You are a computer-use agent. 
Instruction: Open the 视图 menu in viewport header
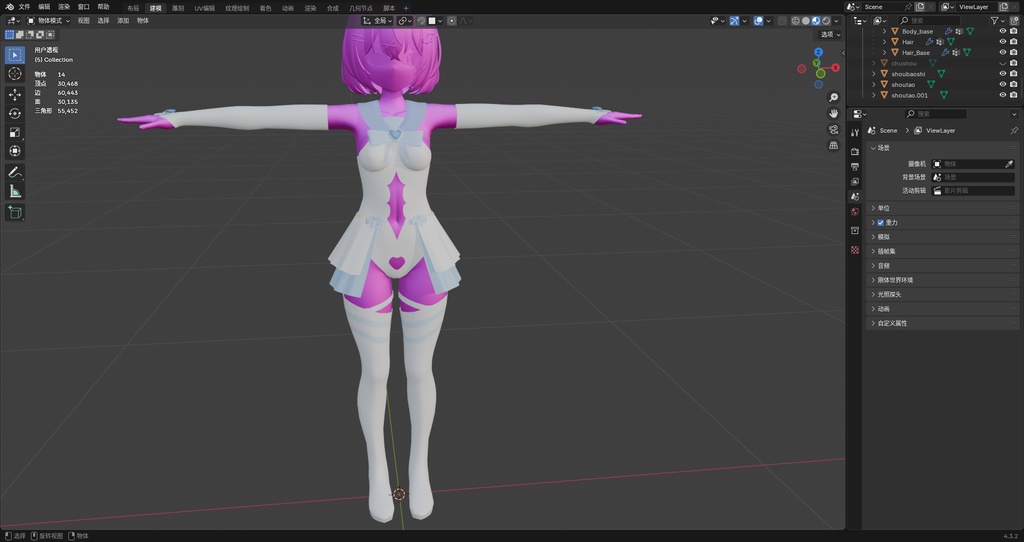[84, 21]
